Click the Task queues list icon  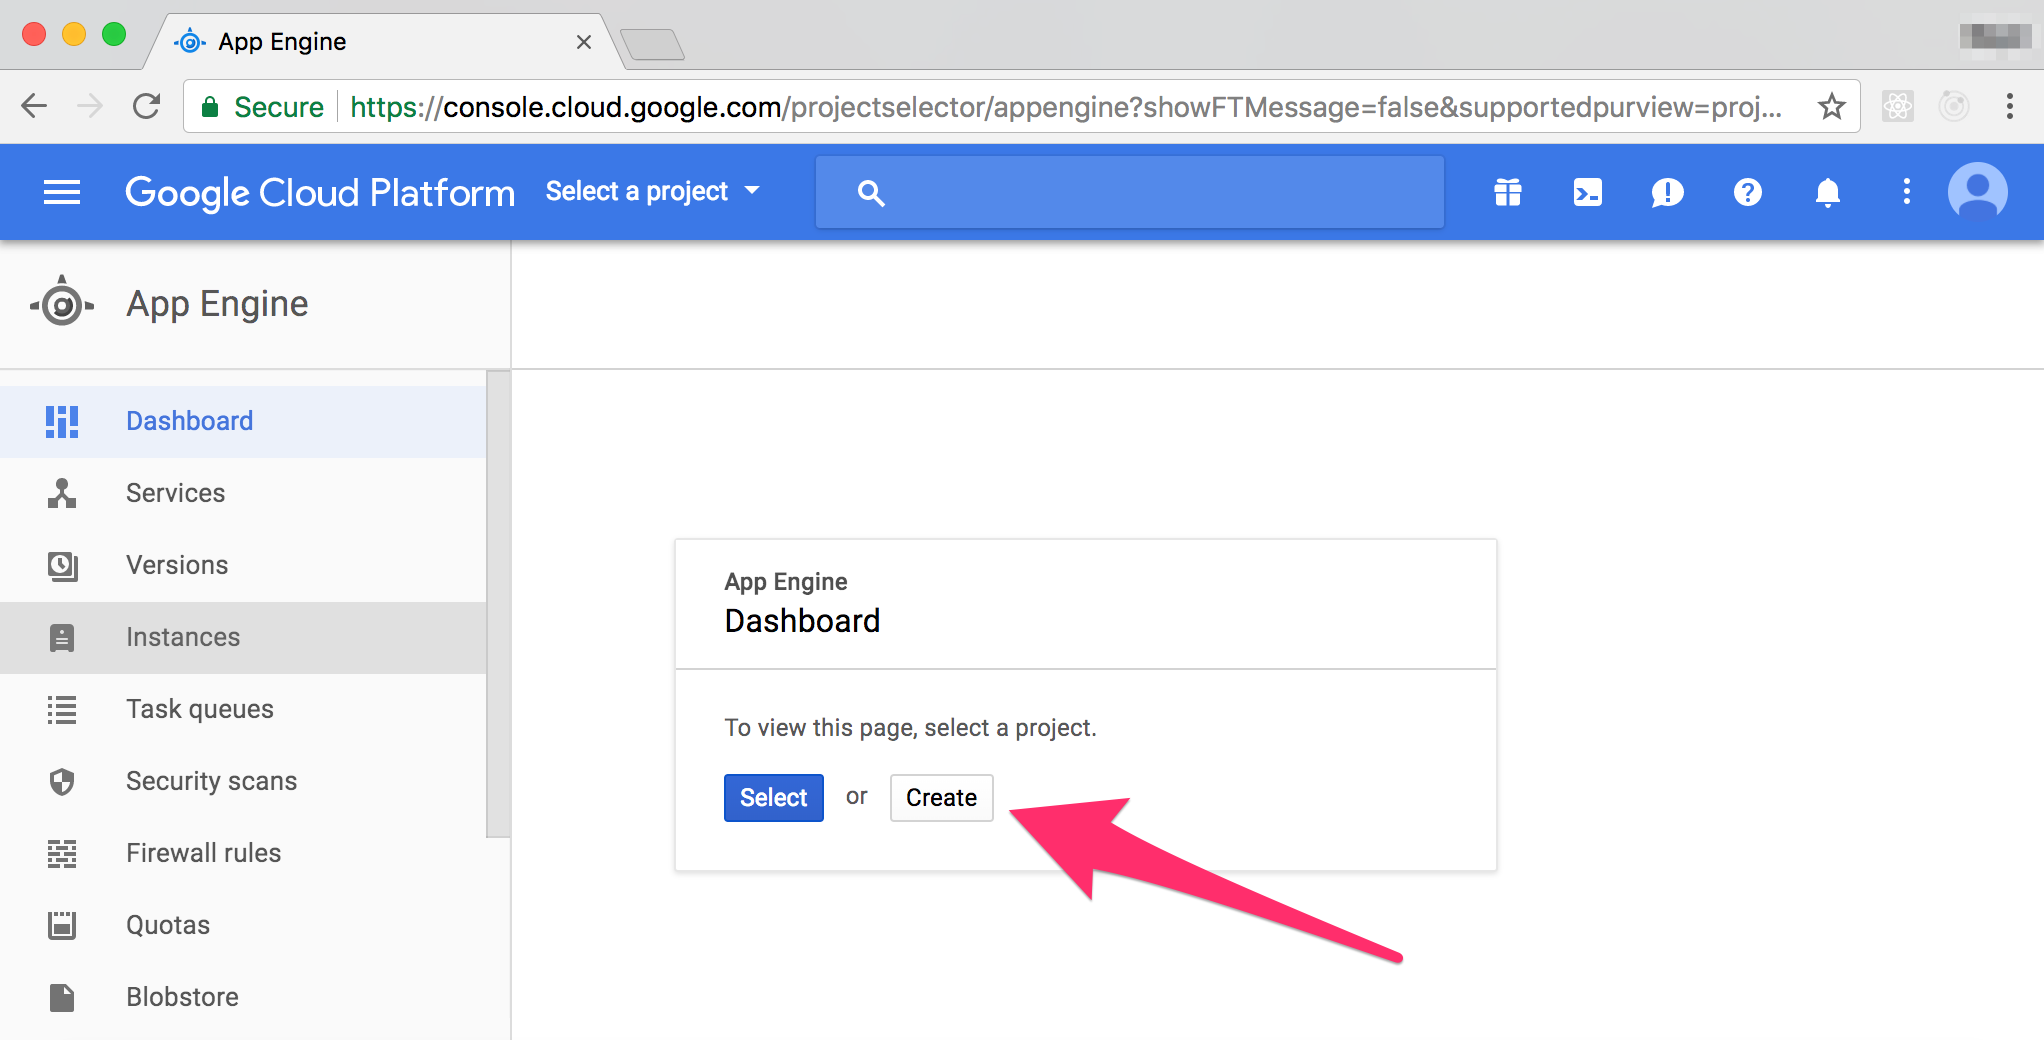pos(62,709)
